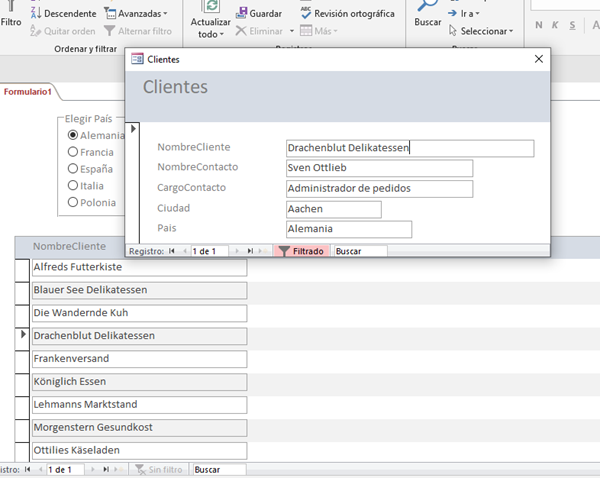This screenshot has width=600, height=478.
Task: Select the Alemania radio button
Action: [x=72, y=135]
